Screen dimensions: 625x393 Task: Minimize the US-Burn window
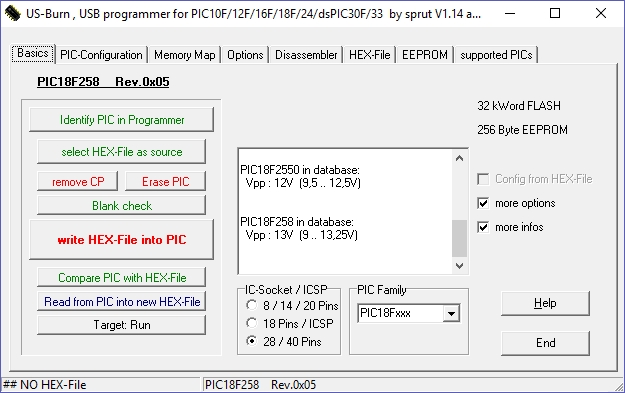tap(510, 14)
